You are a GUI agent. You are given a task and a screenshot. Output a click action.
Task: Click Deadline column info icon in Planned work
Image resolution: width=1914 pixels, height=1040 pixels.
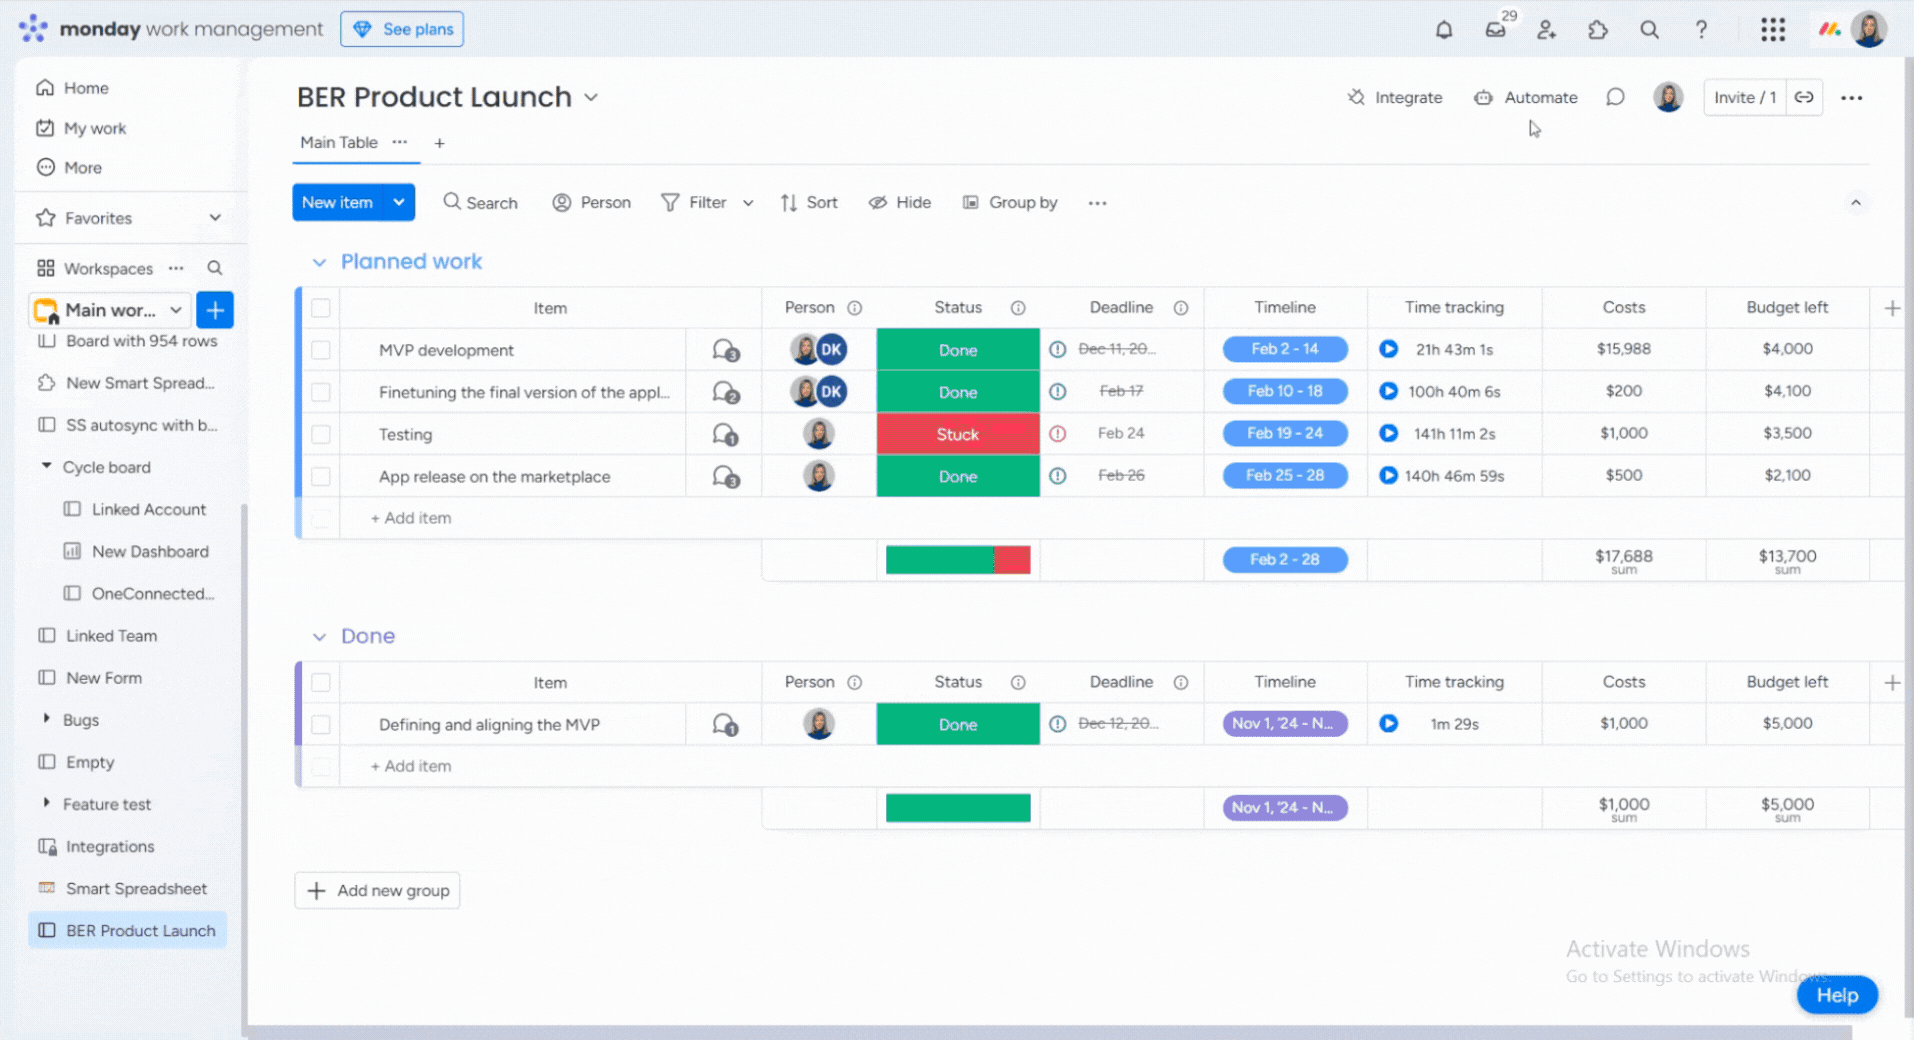1181,308
